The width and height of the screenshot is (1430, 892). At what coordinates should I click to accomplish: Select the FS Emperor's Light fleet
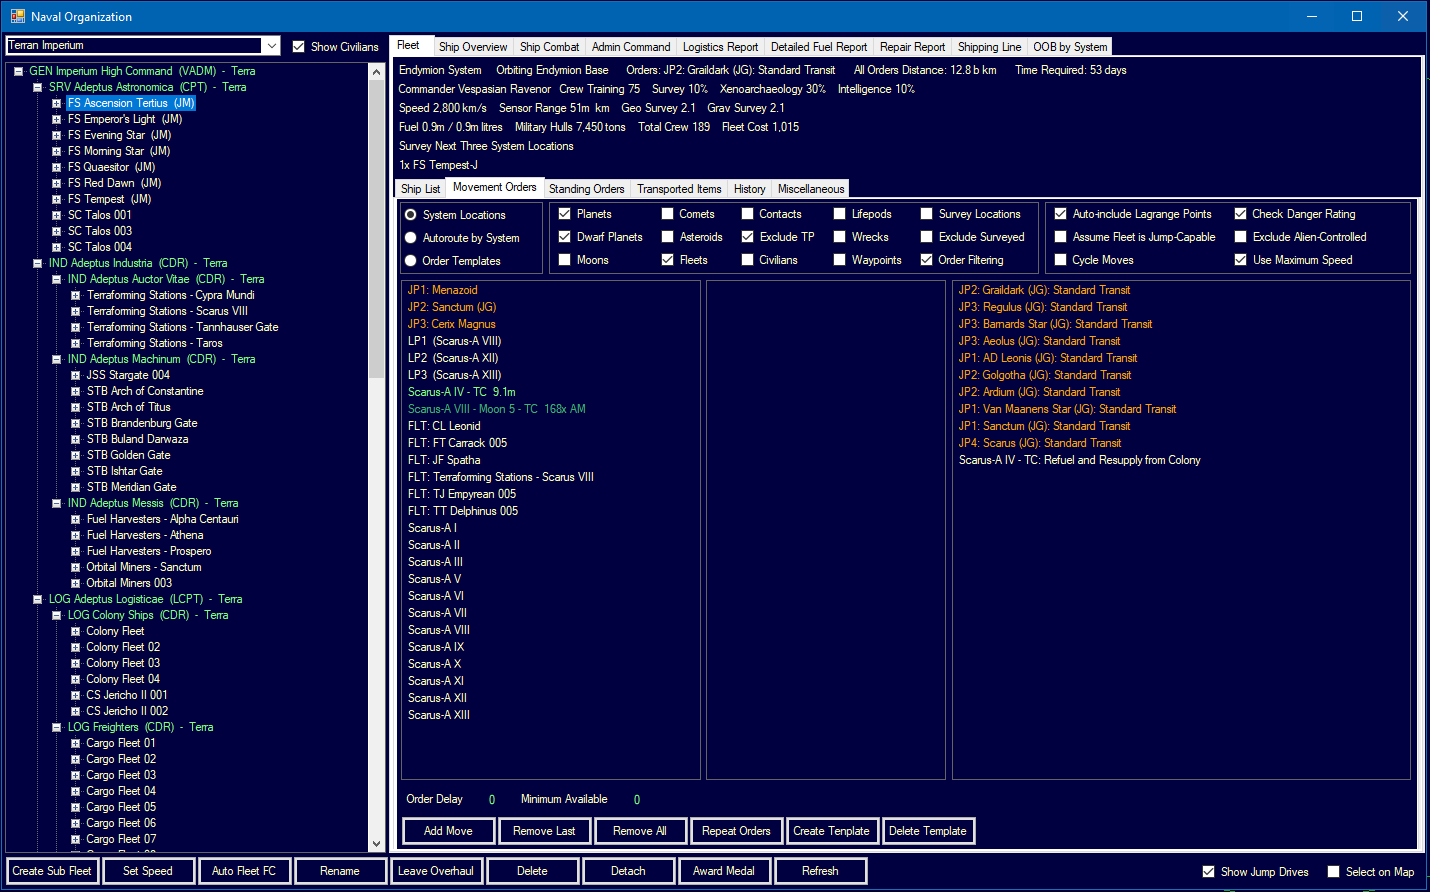click(x=125, y=119)
